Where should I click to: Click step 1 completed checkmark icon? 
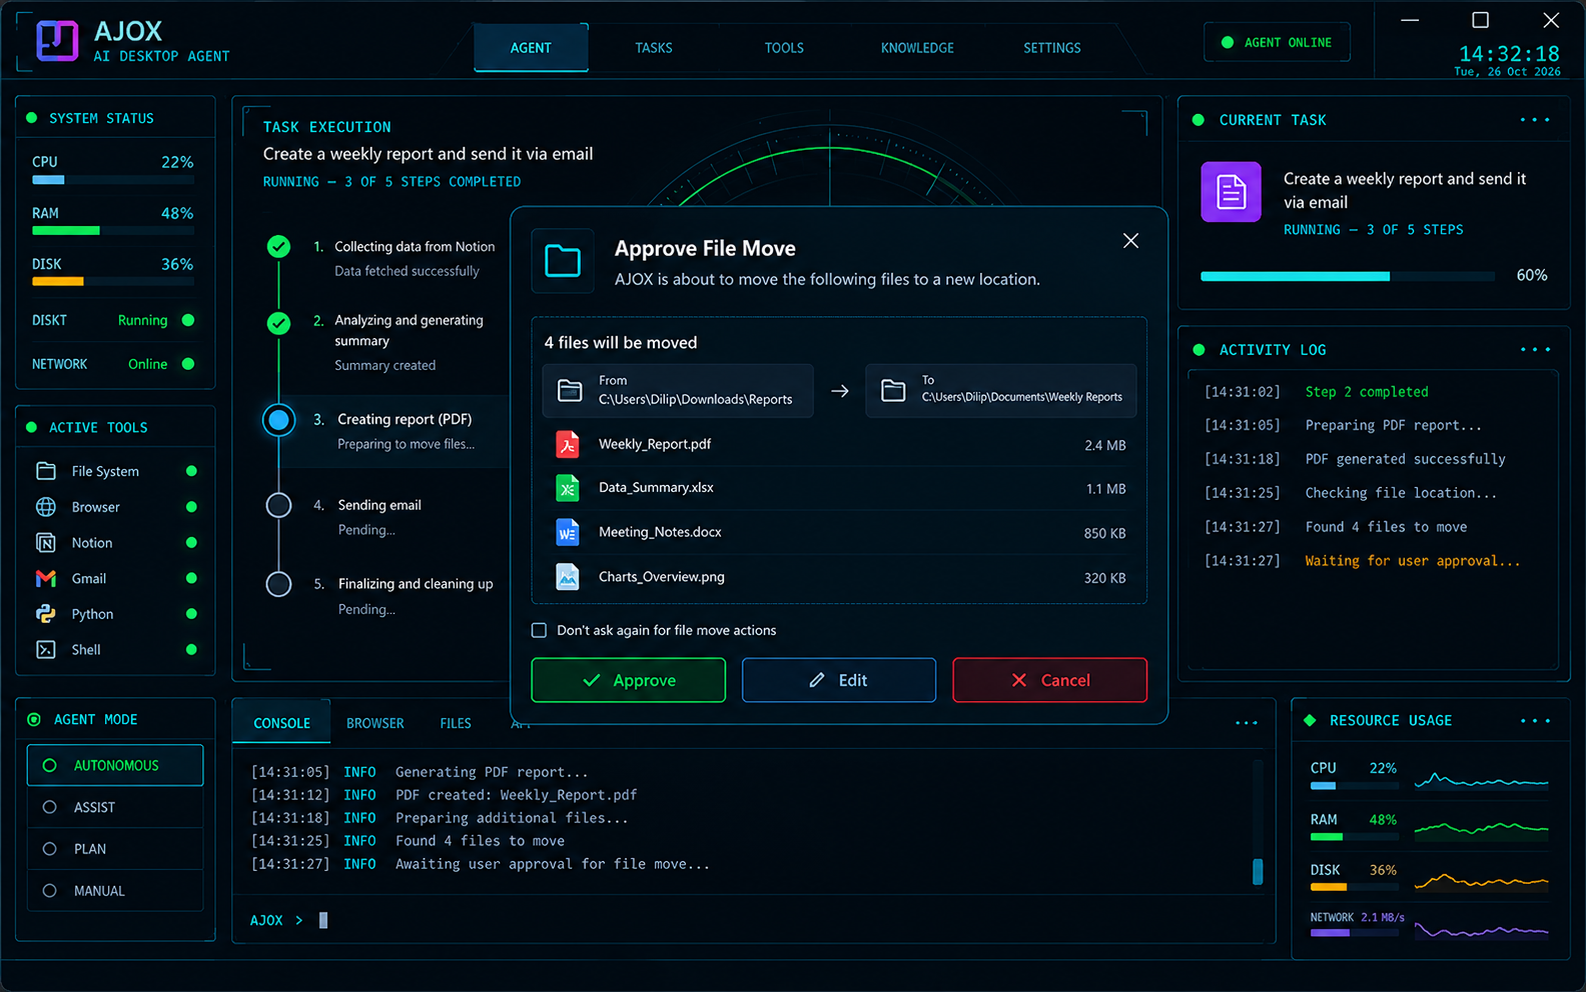click(x=279, y=246)
